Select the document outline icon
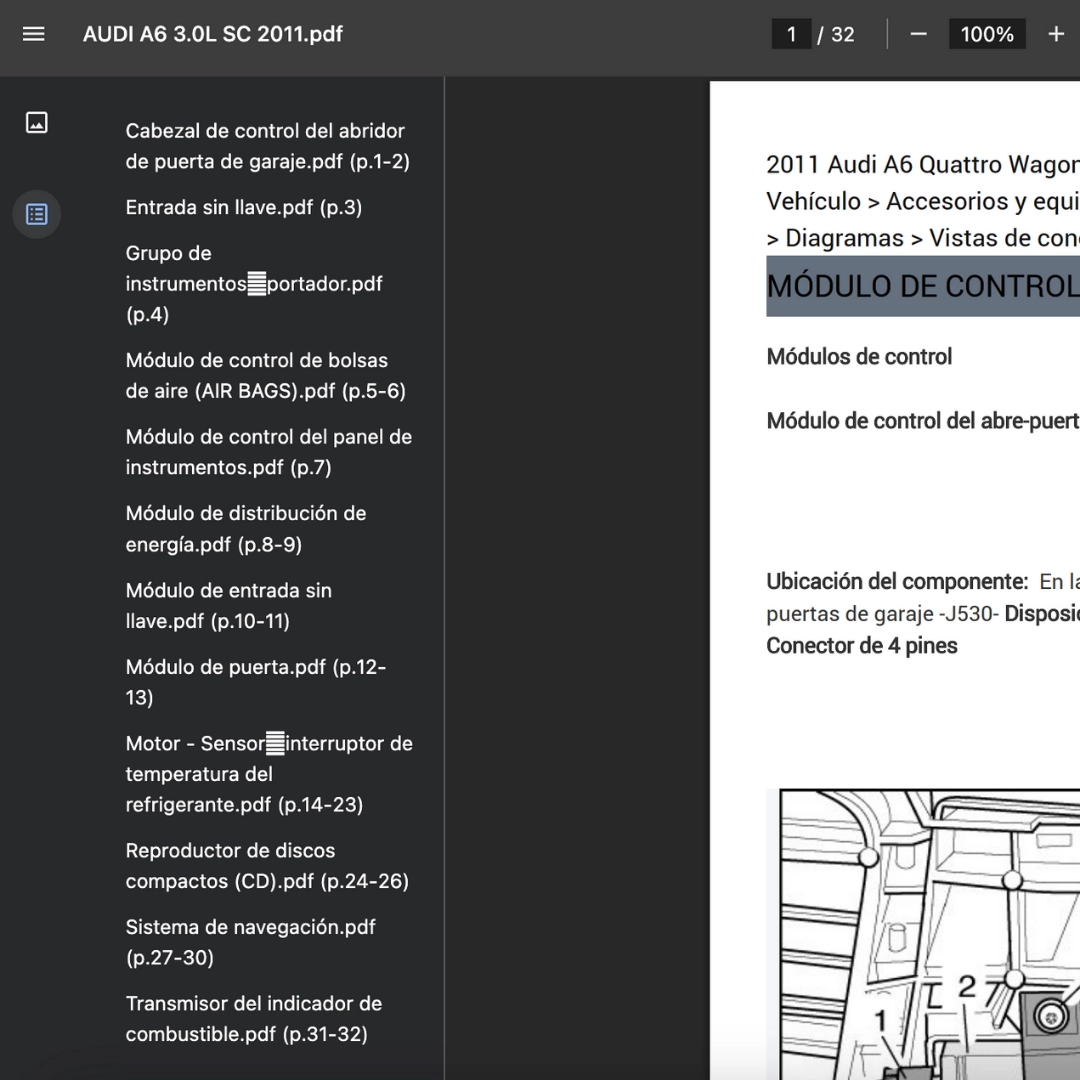This screenshot has height=1080, width=1080. pos(37,214)
